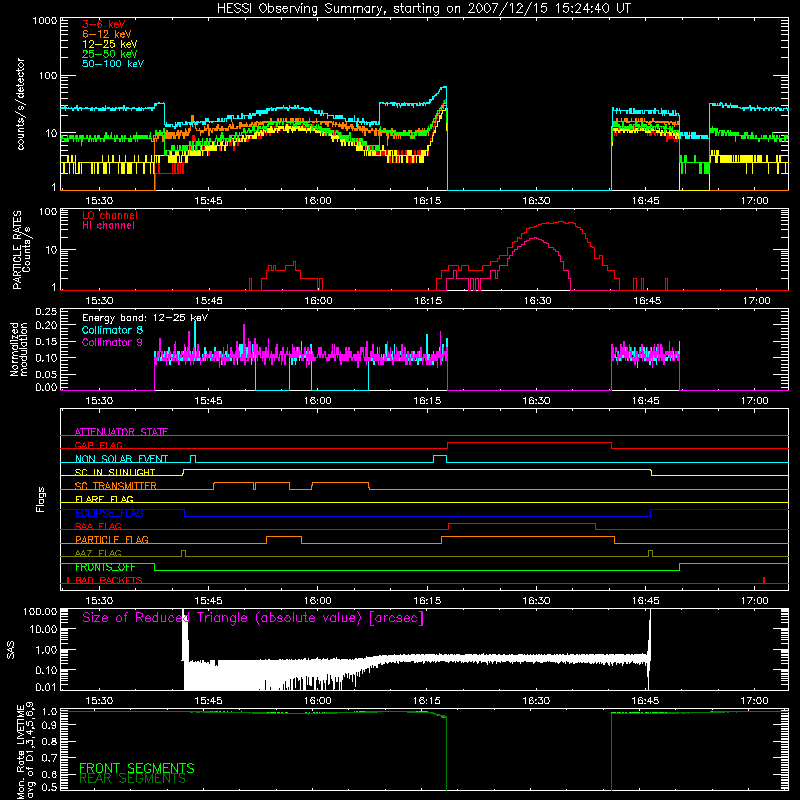Click the 1000 value on the counts axis
The image size is (800, 800).
44,21
